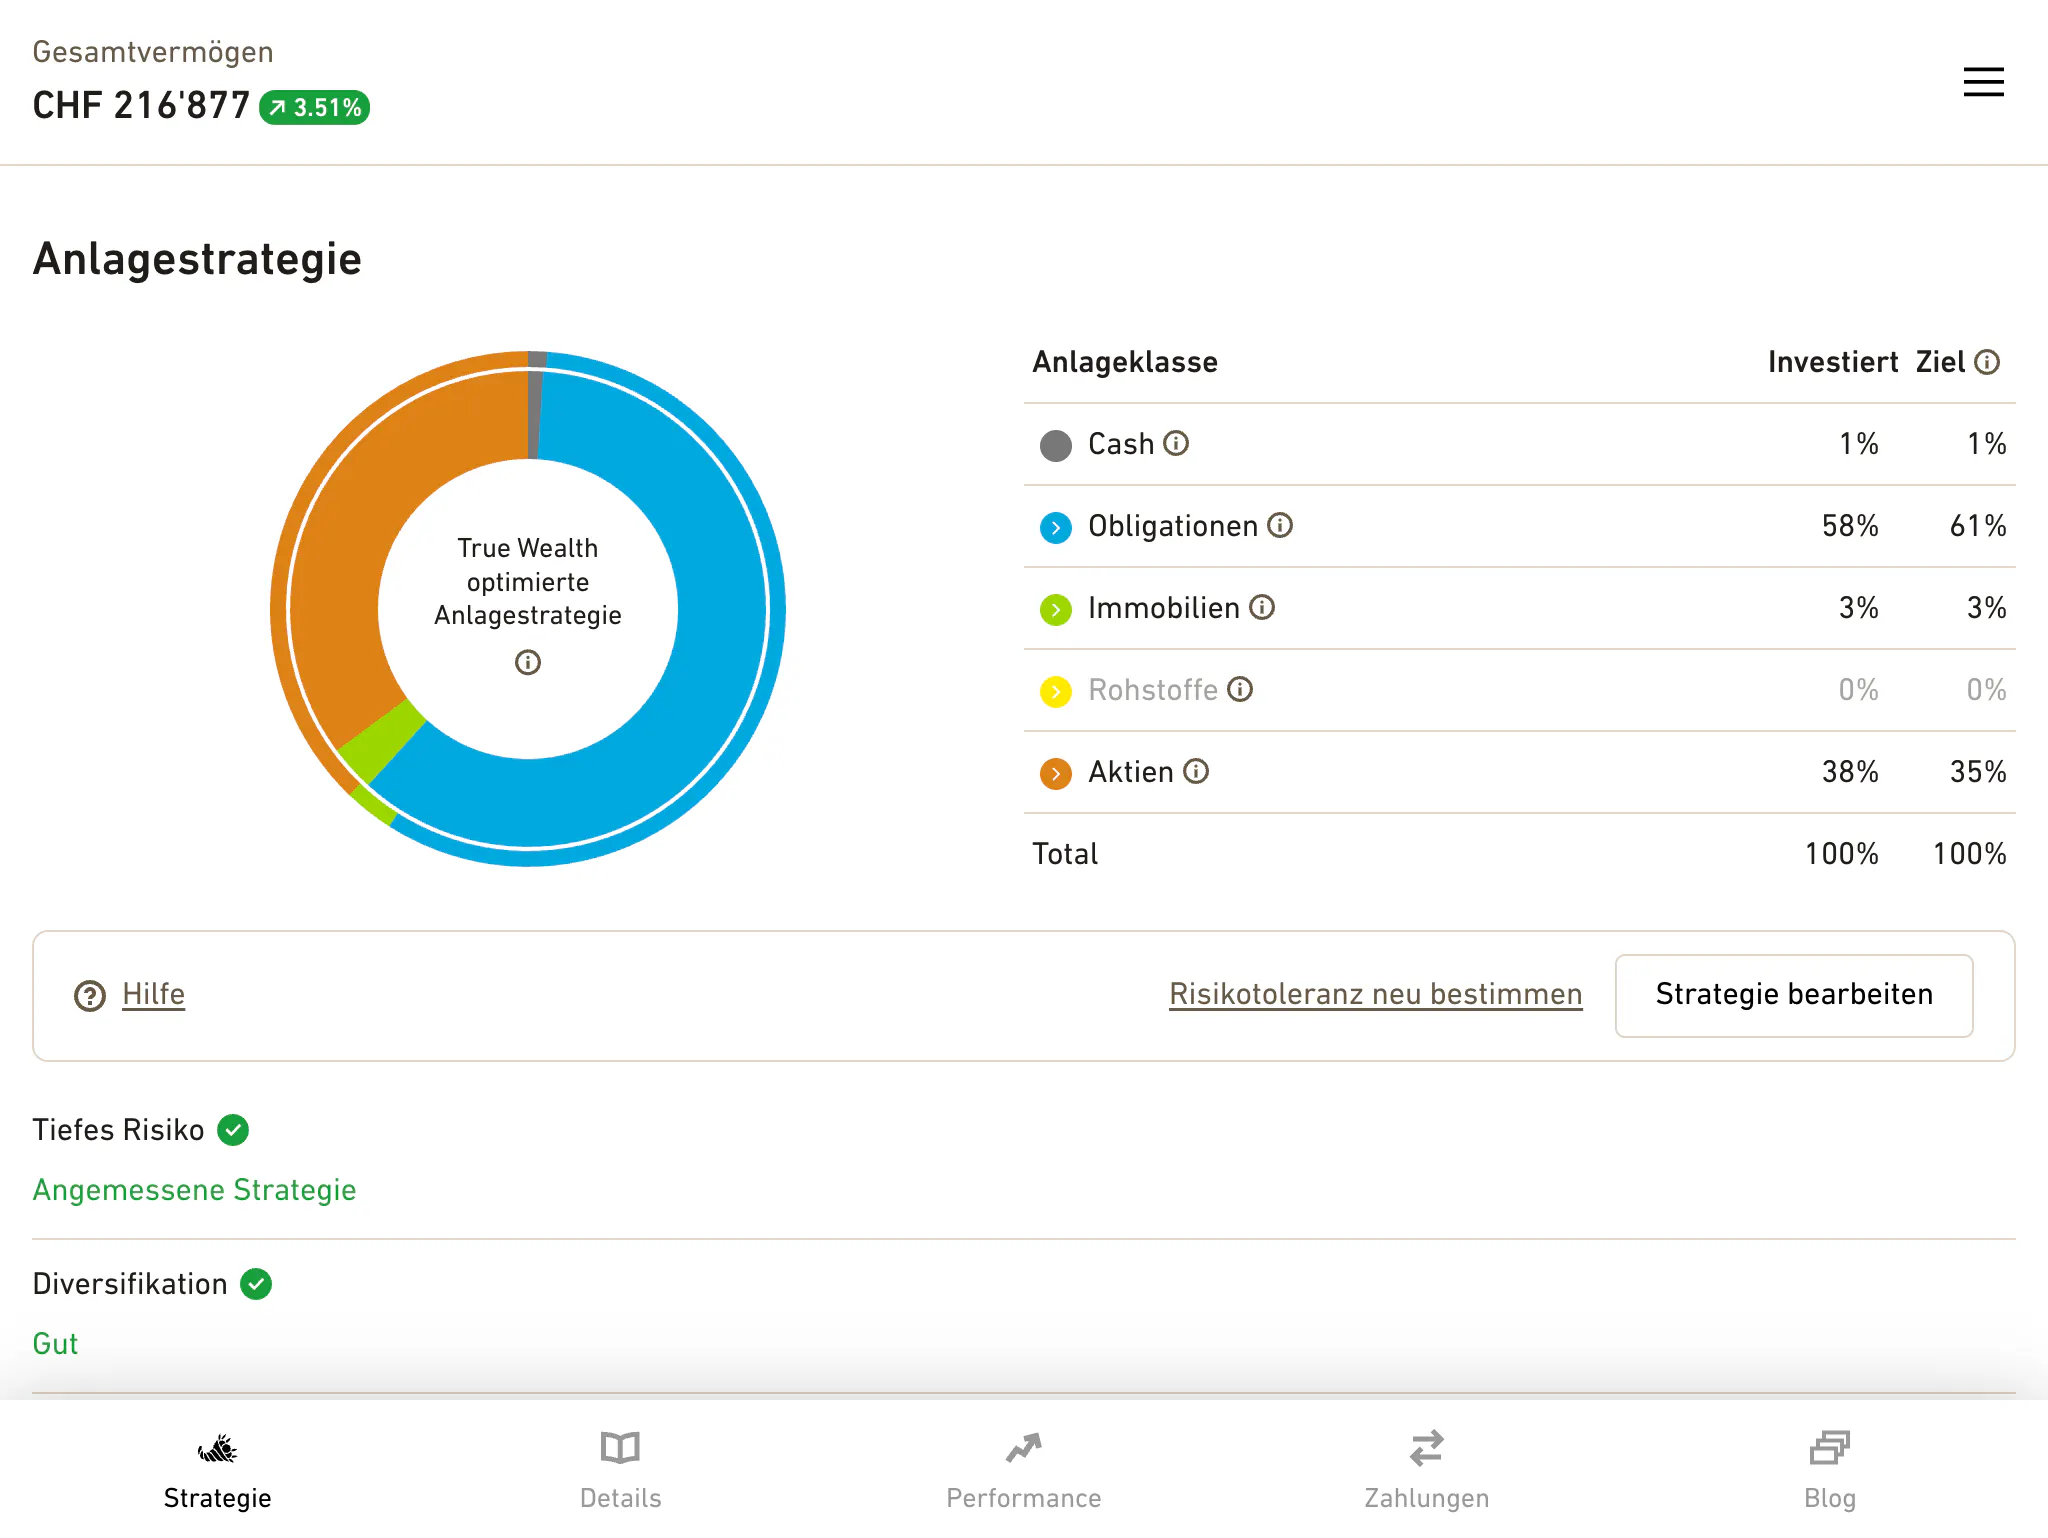Click the Strategie bearbeiten button
This screenshot has height=1538, width=2048.
1794,995
